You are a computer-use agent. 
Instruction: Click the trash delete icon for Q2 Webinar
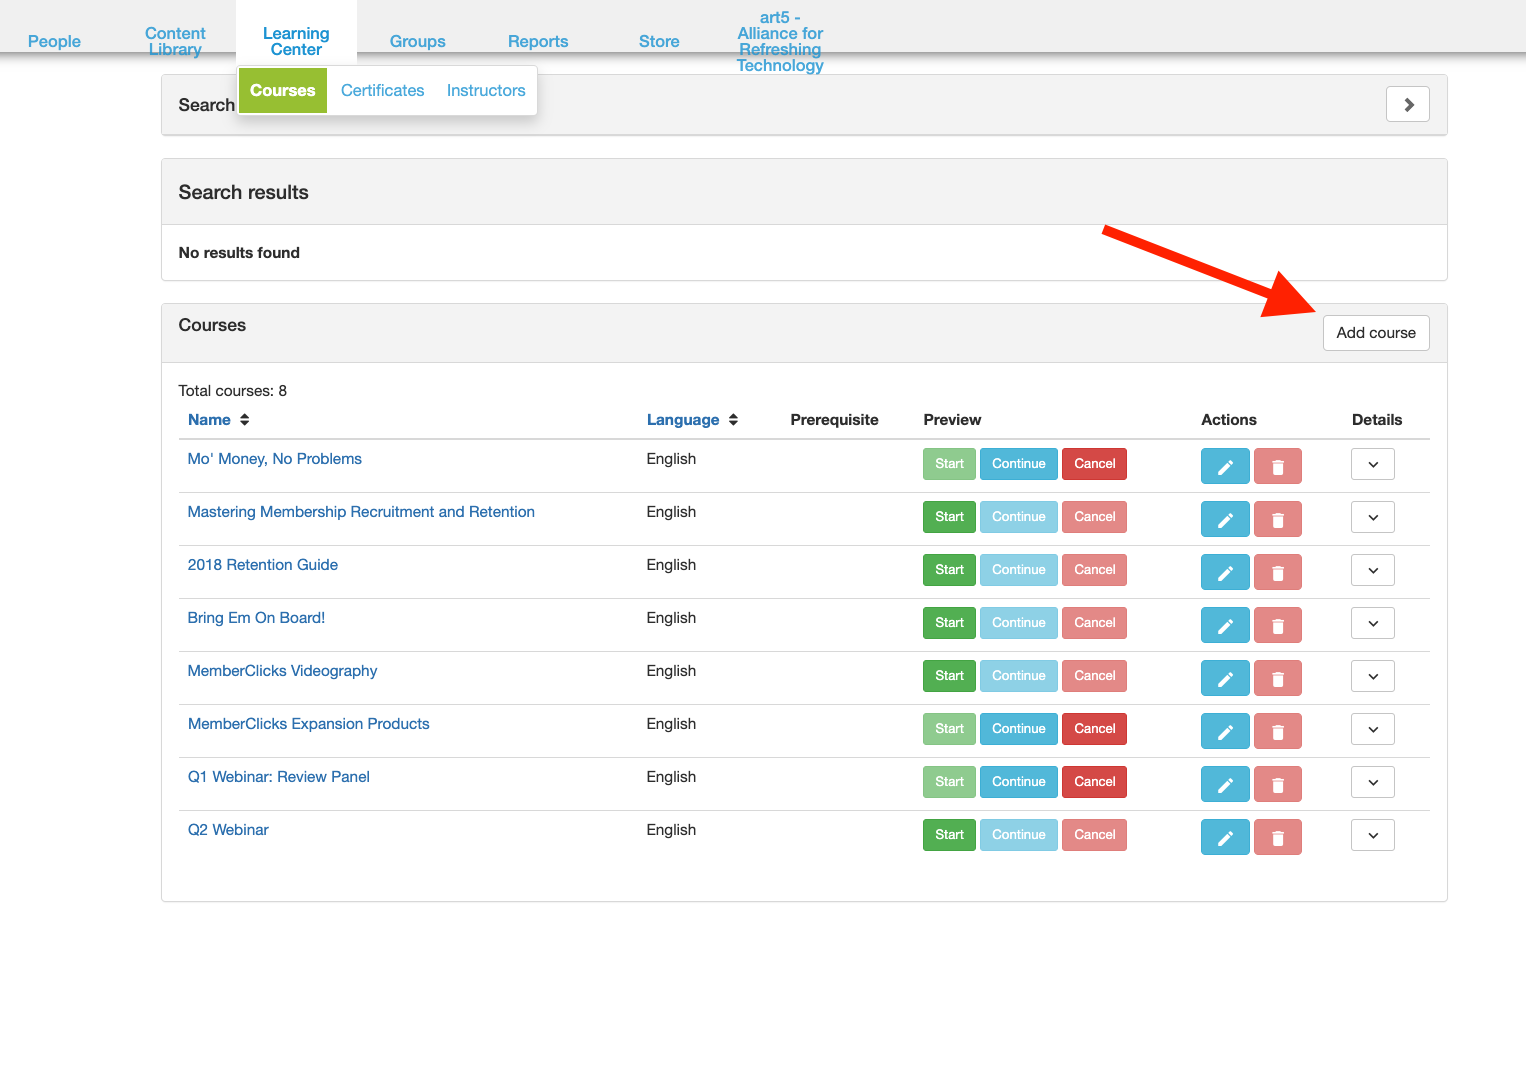1277,837
